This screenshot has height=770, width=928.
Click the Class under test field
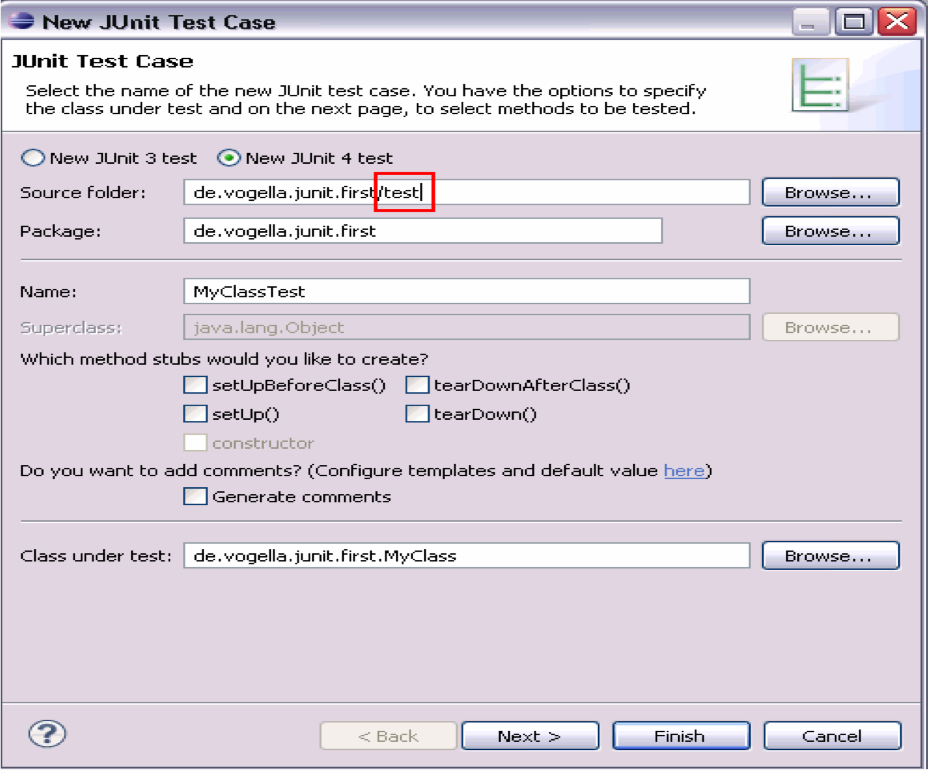[466, 555]
